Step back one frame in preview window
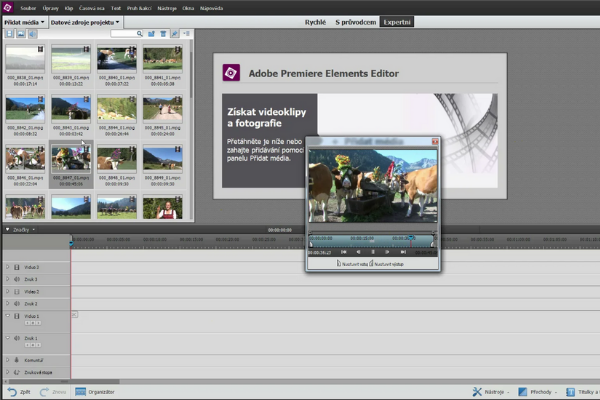This screenshot has height=400, width=600. tap(358, 252)
